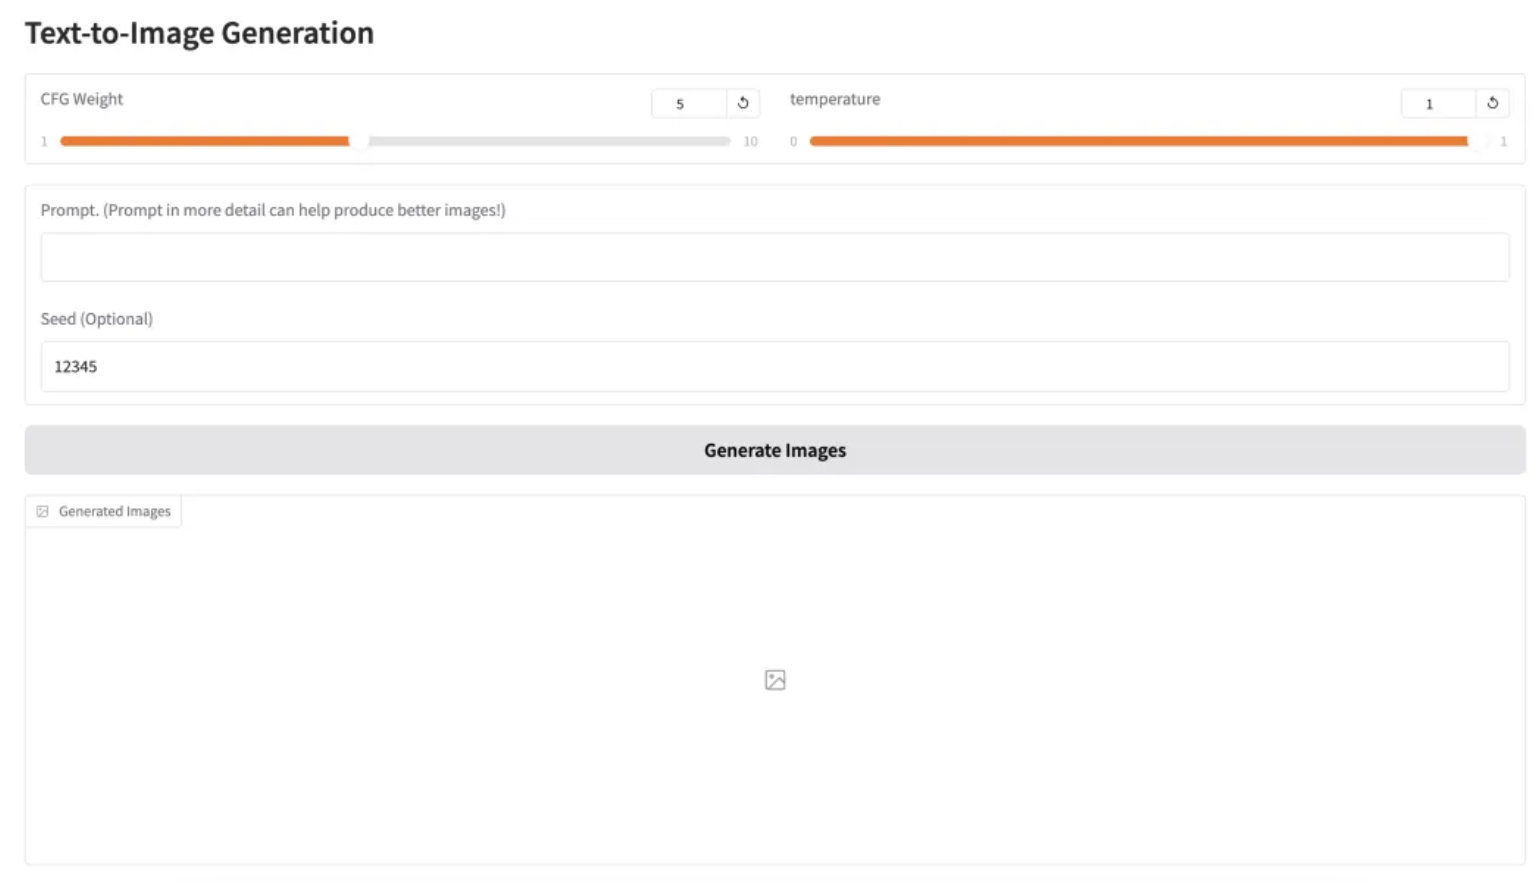This screenshot has height=886, width=1540.
Task: Click the maximum value 10 under CFG Weight
Action: (x=750, y=142)
